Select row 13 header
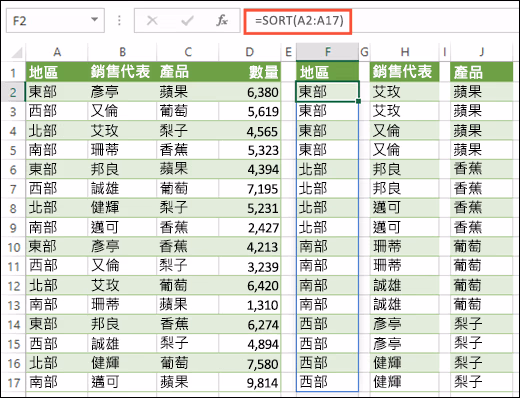Image resolution: width=520 pixels, height=398 pixels. [13, 305]
